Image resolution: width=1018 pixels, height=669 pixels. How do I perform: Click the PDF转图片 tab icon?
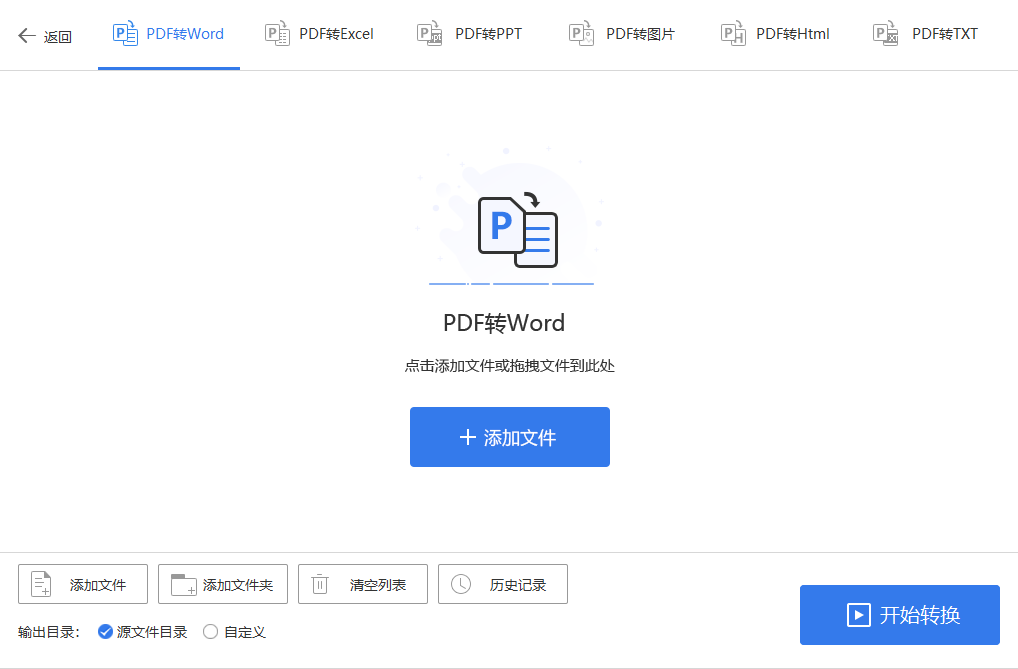tap(581, 33)
